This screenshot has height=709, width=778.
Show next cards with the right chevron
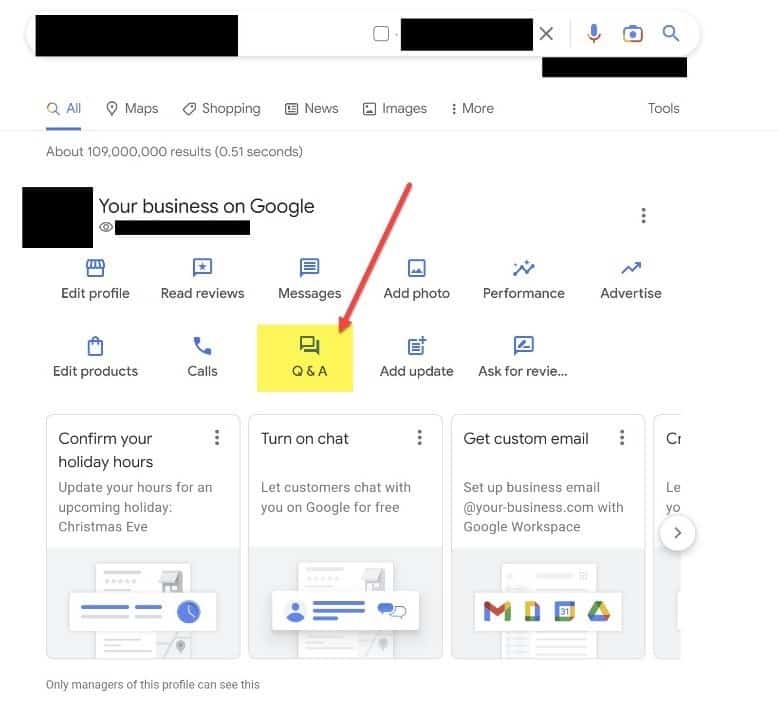click(x=677, y=533)
